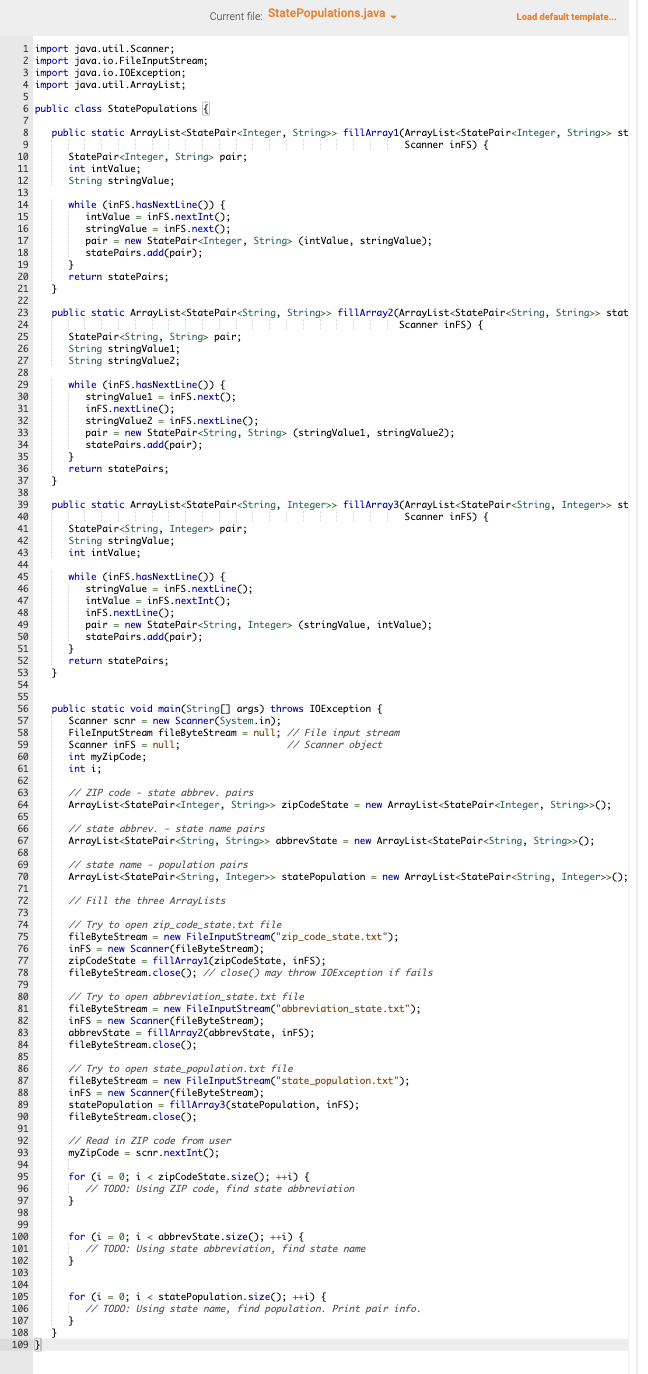Click the 'statePopulation = fillArray3(statePopulation, inFS);' line

coord(214,1105)
